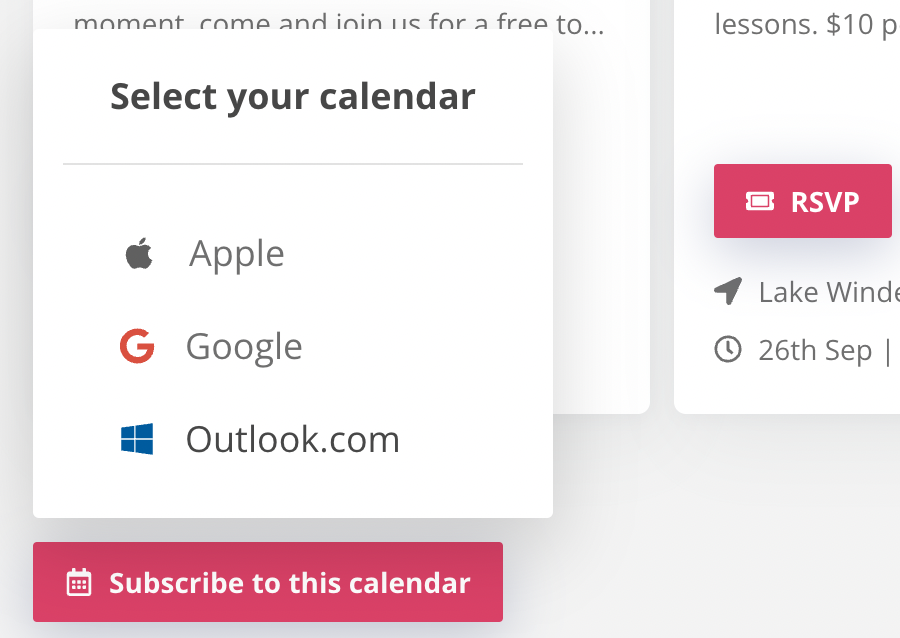Click the location arrow icon beside Lake Windermere
This screenshot has height=638, width=900.
pos(726,291)
